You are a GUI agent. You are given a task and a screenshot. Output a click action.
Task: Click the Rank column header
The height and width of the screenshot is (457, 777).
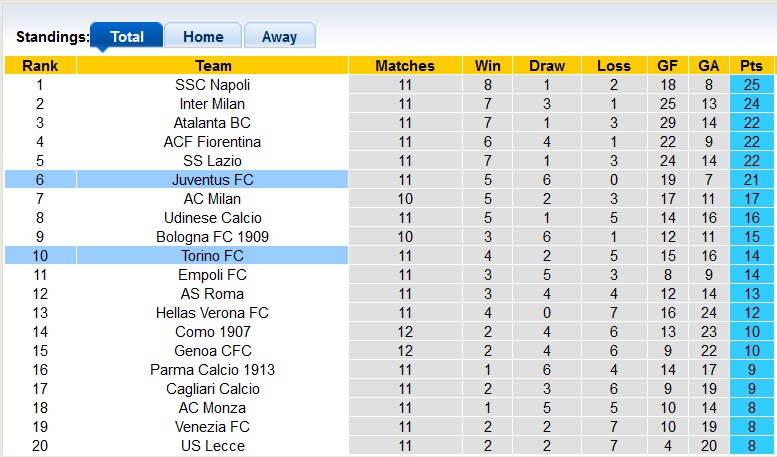[x=40, y=66]
